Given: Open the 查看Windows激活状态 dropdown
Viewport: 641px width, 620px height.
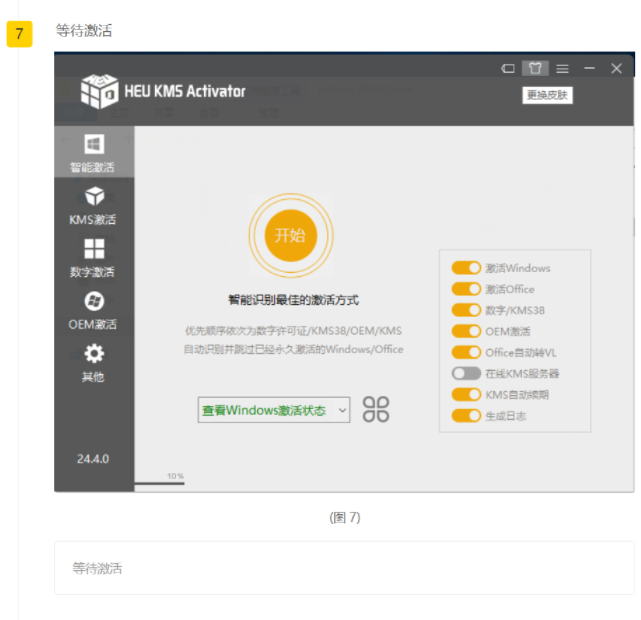Looking at the screenshot, I should click(x=274, y=410).
